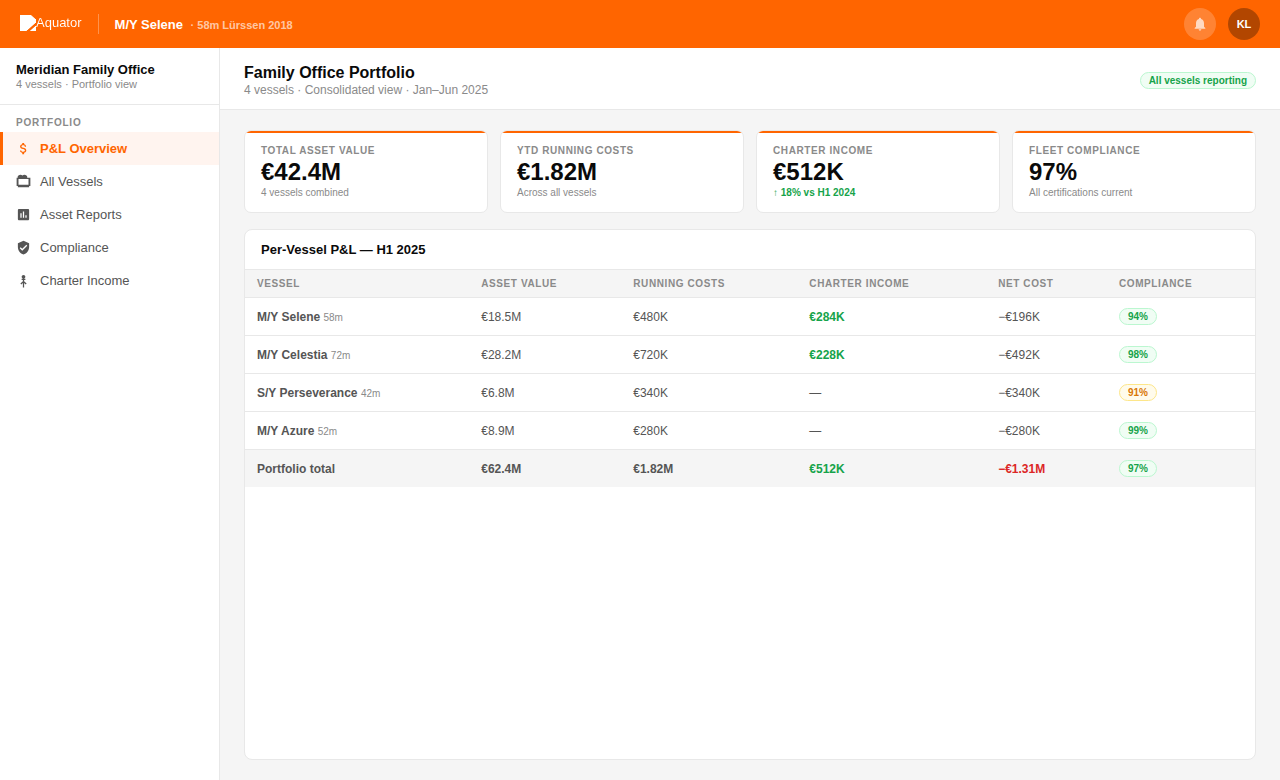The width and height of the screenshot is (1280, 780).
Task: Click the –€1.31M total net cost
Action: pyautogui.click(x=1021, y=469)
